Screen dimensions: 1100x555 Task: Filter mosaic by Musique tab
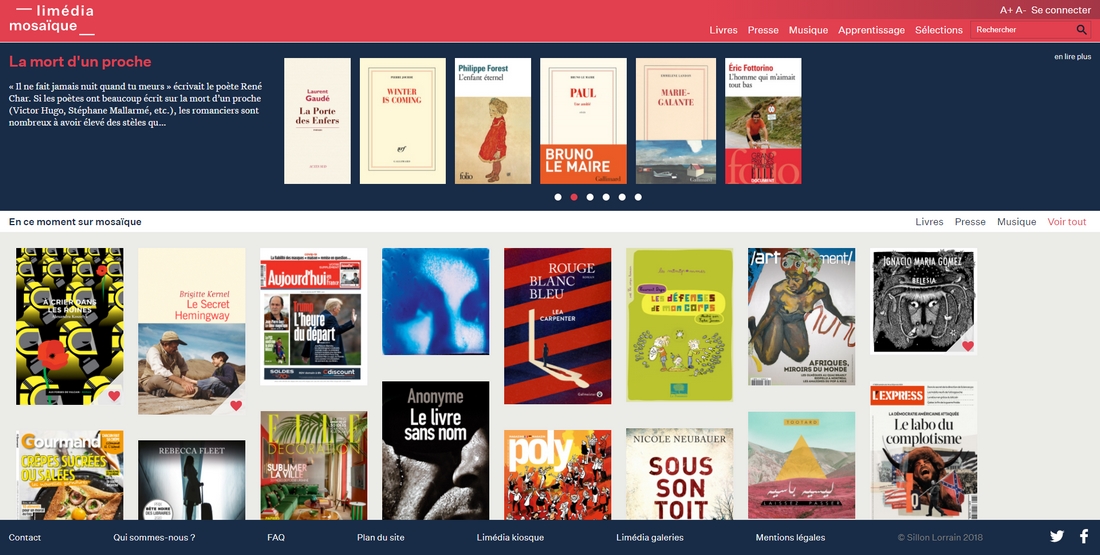(1017, 222)
